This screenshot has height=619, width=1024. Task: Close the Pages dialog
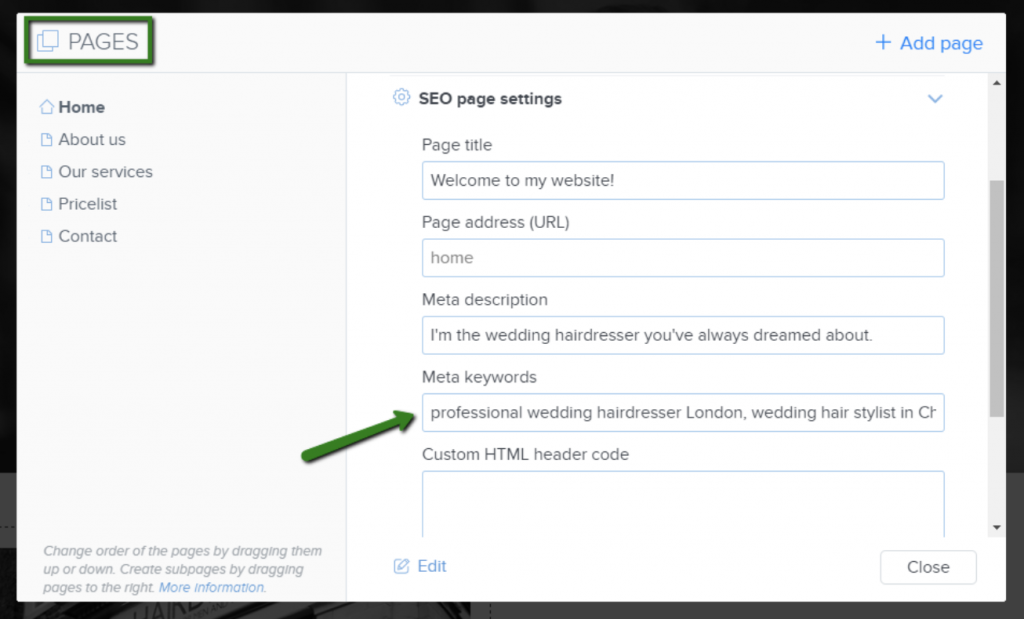tap(928, 567)
